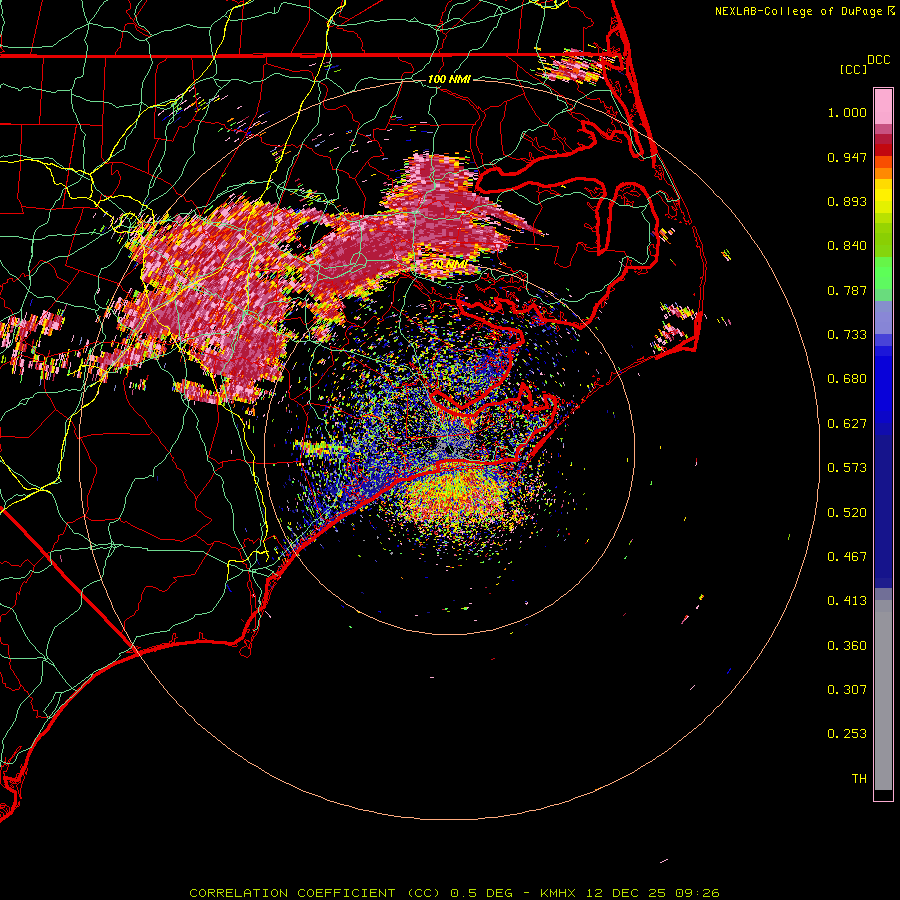Screen dimensions: 900x900
Task: Click the 0.893 color scale value
Action: pyautogui.click(x=847, y=201)
